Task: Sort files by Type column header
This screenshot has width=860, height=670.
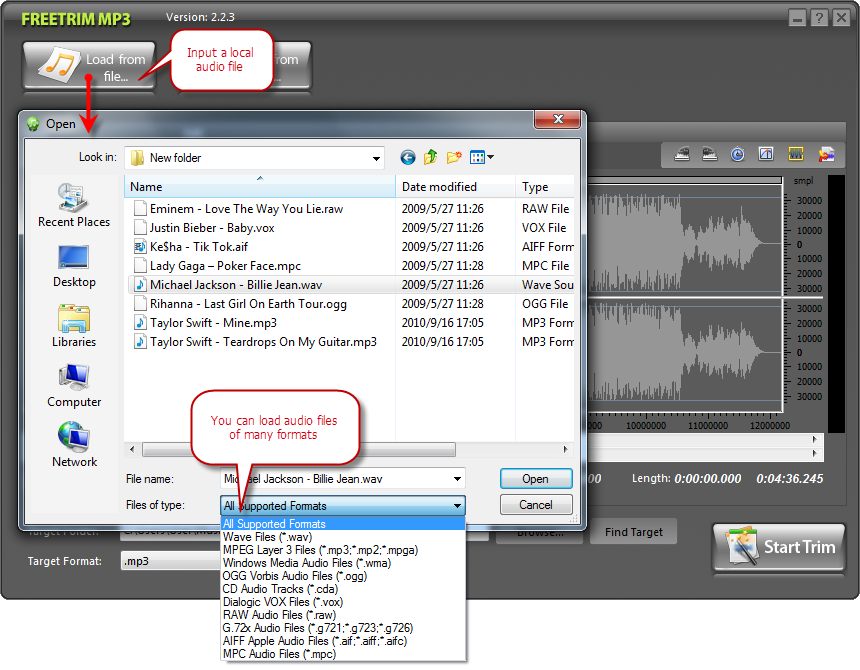Action: (x=545, y=186)
